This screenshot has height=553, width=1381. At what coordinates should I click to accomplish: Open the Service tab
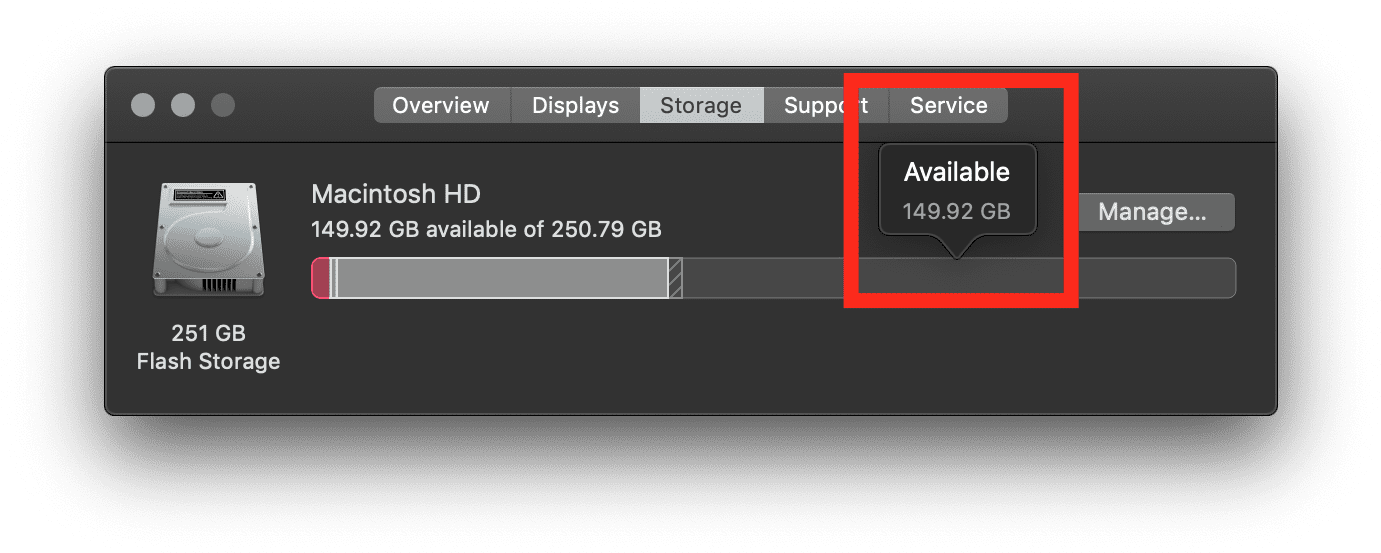[949, 105]
